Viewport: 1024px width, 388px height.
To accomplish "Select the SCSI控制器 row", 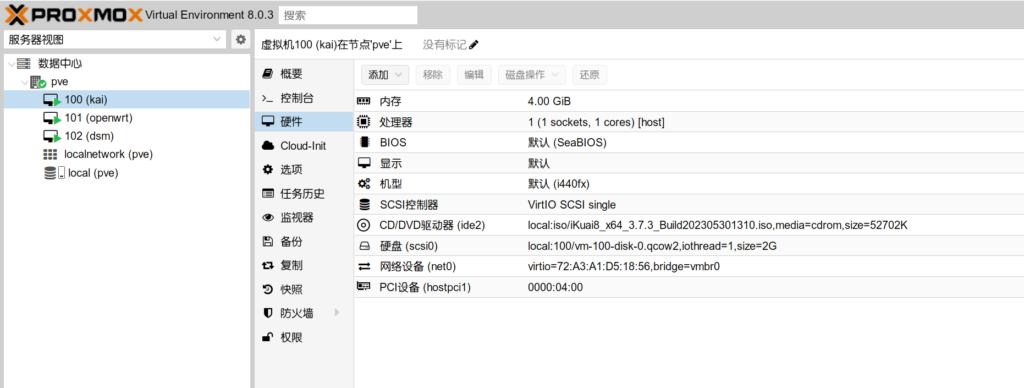I will click(x=689, y=204).
